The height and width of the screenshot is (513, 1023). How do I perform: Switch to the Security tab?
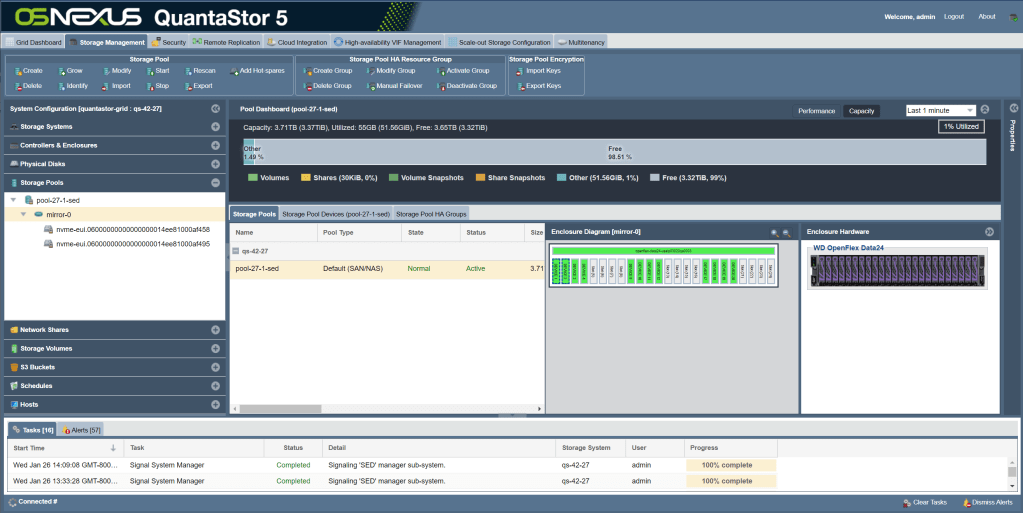click(169, 42)
